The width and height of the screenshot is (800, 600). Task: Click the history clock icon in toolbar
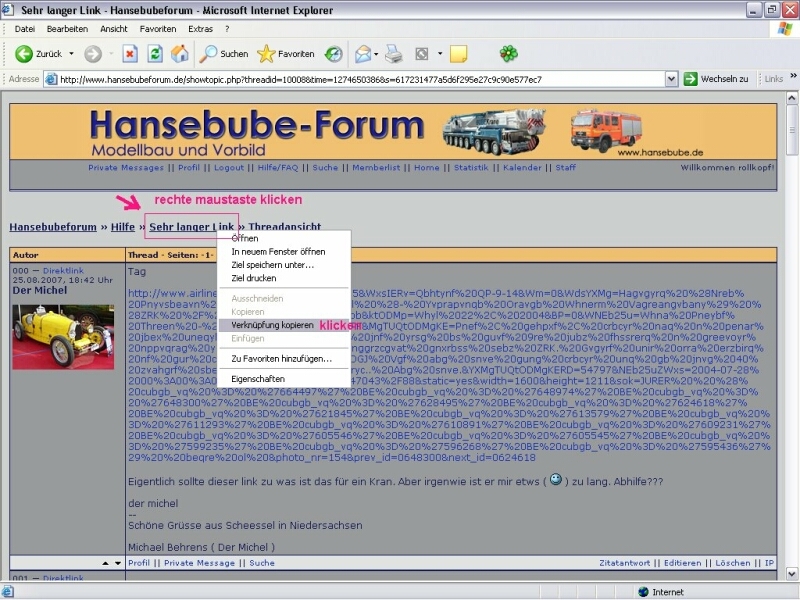click(x=334, y=54)
